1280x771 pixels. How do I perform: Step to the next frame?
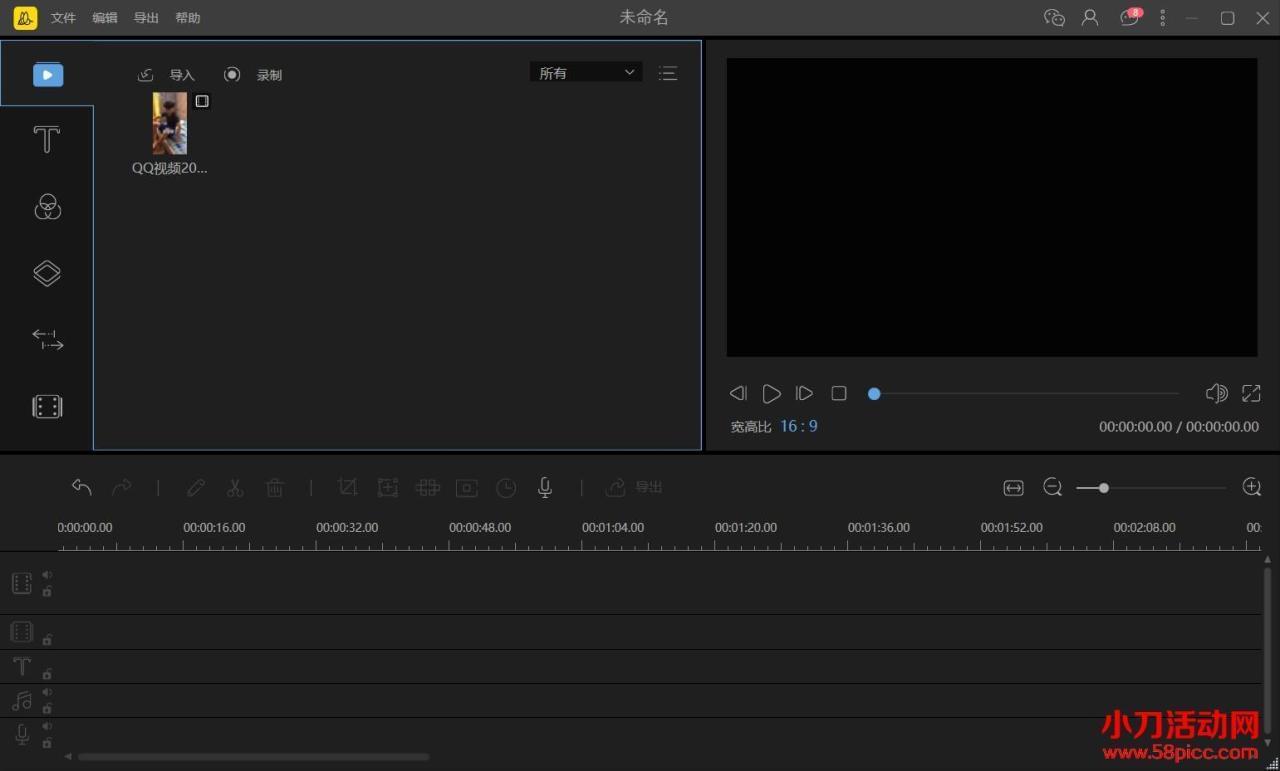804,393
